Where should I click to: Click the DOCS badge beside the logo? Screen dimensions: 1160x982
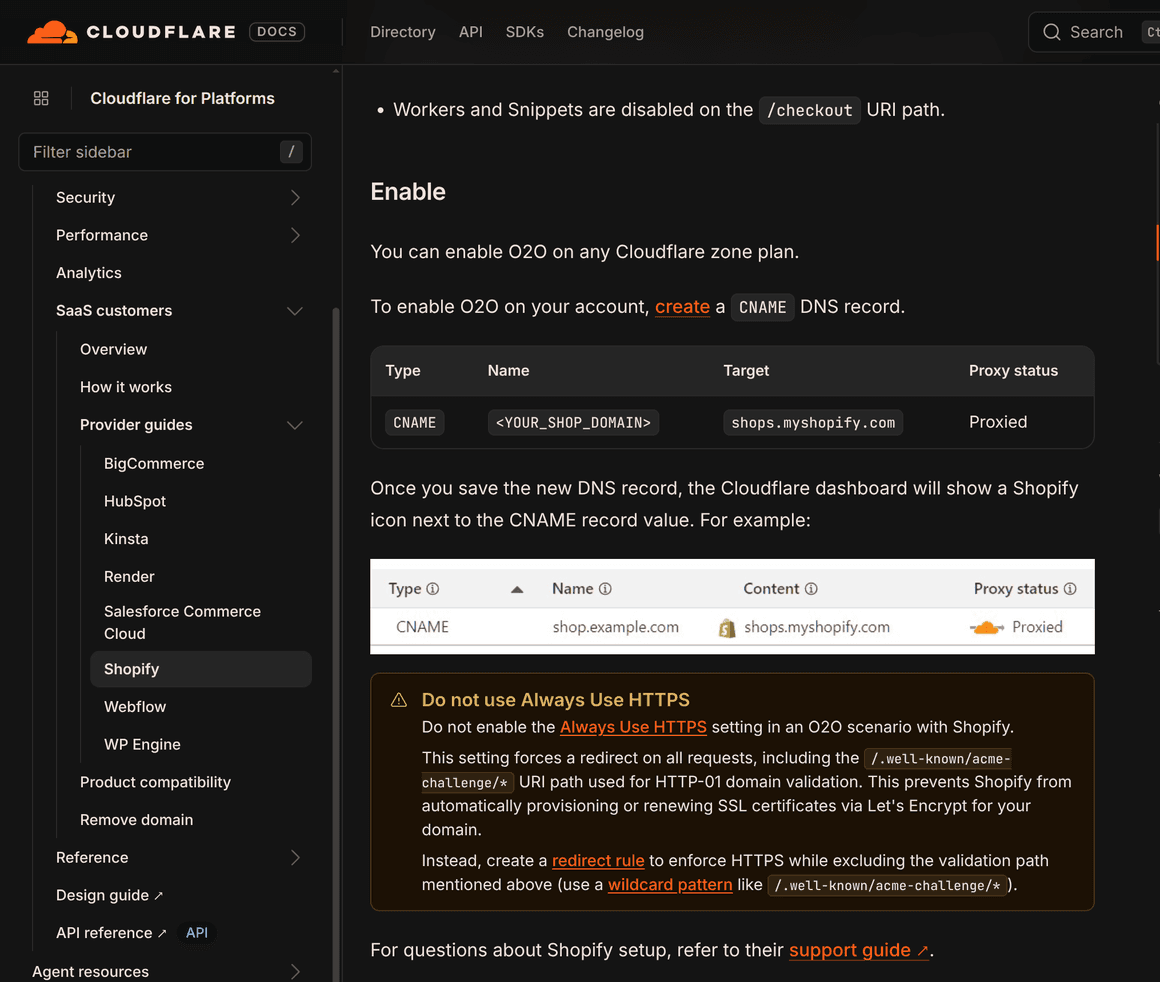277,32
